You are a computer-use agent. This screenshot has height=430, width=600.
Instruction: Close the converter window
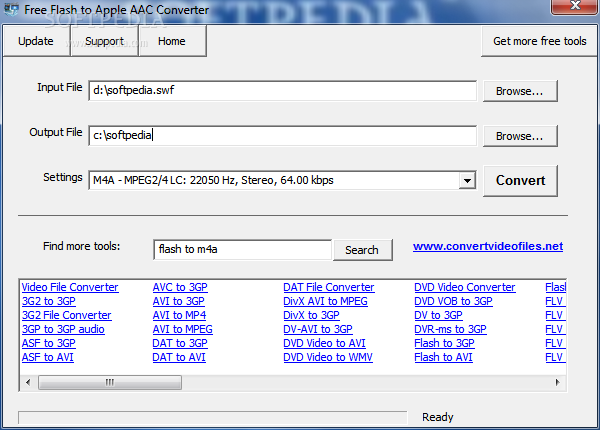click(574, 6)
